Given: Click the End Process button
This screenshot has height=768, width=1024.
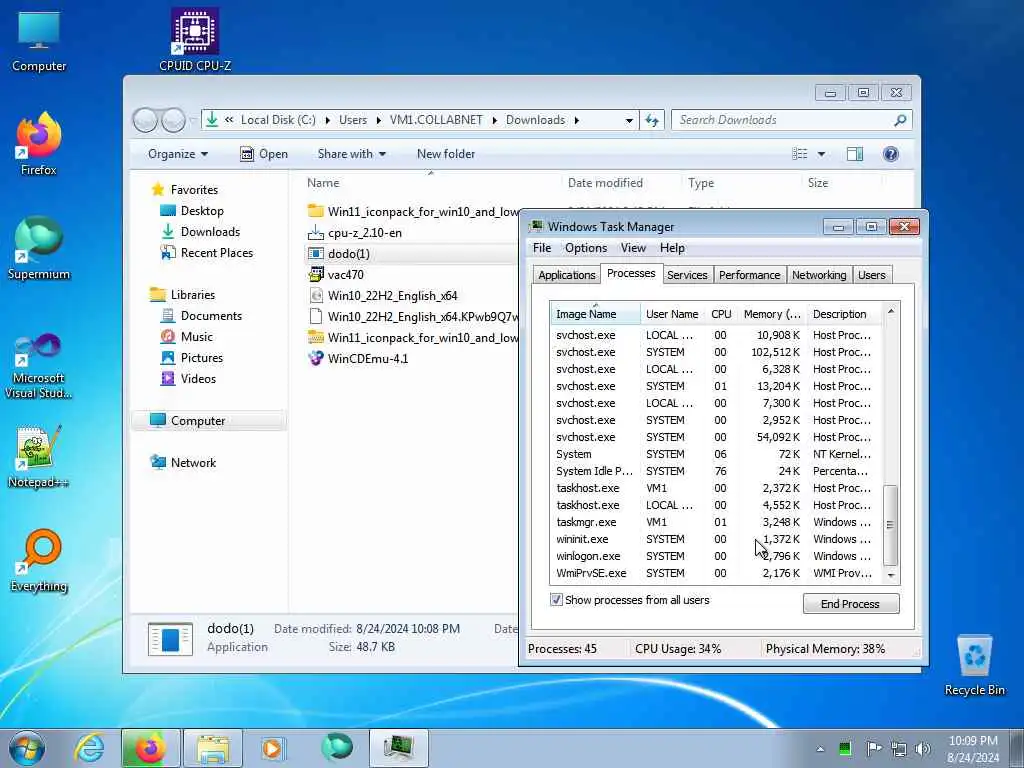Looking at the screenshot, I should (850, 603).
